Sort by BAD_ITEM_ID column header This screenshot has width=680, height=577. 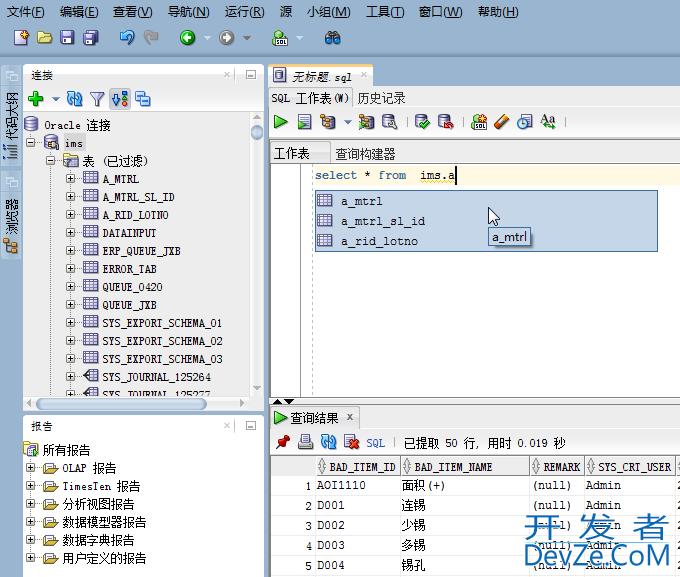click(x=358, y=467)
